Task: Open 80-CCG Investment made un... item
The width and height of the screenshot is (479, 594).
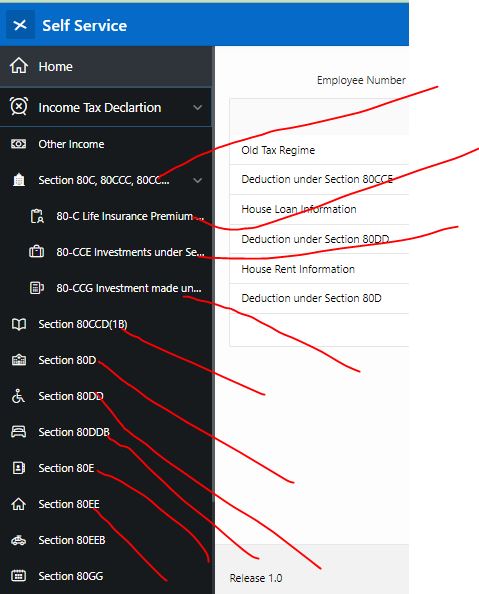Action: pos(106,288)
